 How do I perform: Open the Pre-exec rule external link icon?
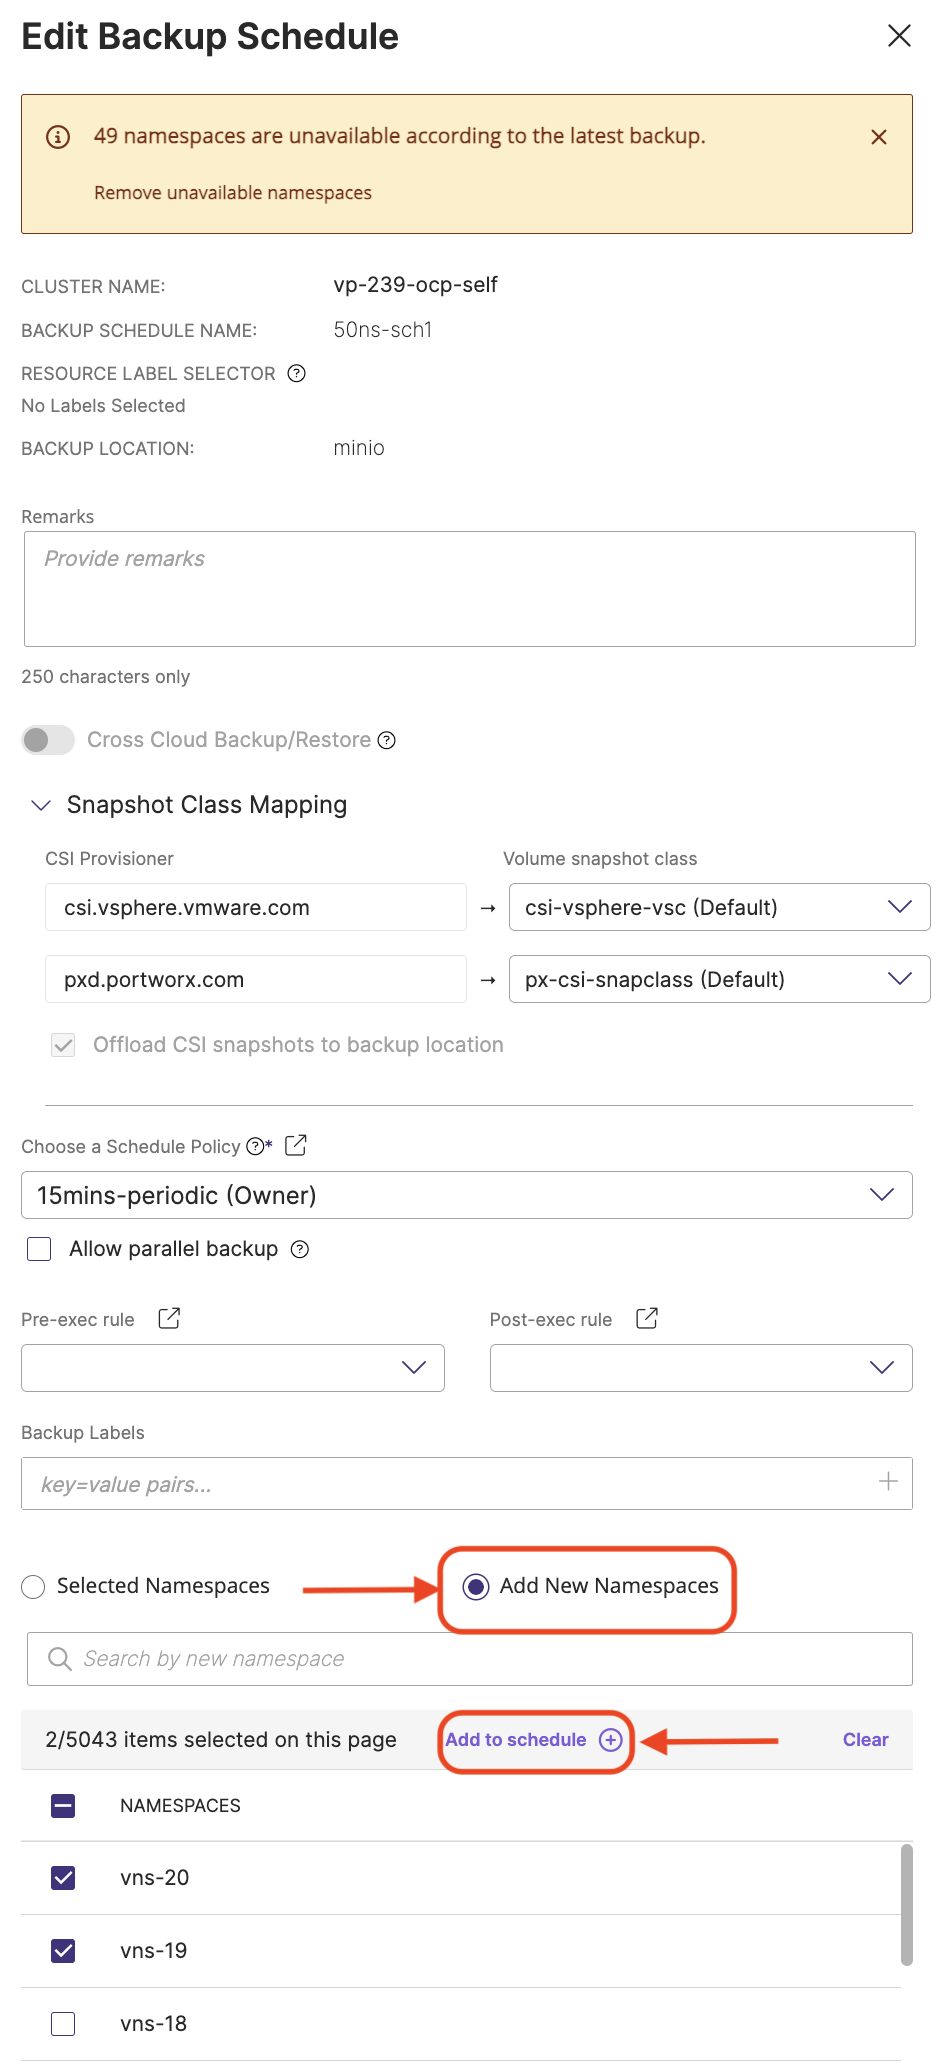pyautogui.click(x=169, y=1318)
